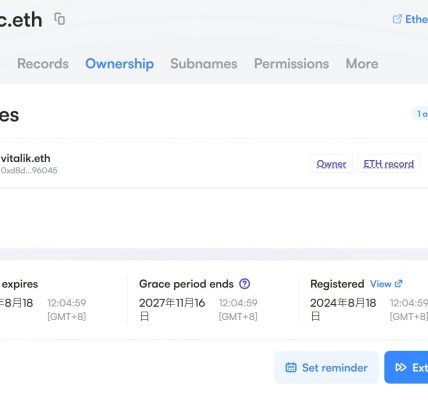This screenshot has height=400, width=428.
Task: Select vitalik.eth owner name
Action: point(26,158)
